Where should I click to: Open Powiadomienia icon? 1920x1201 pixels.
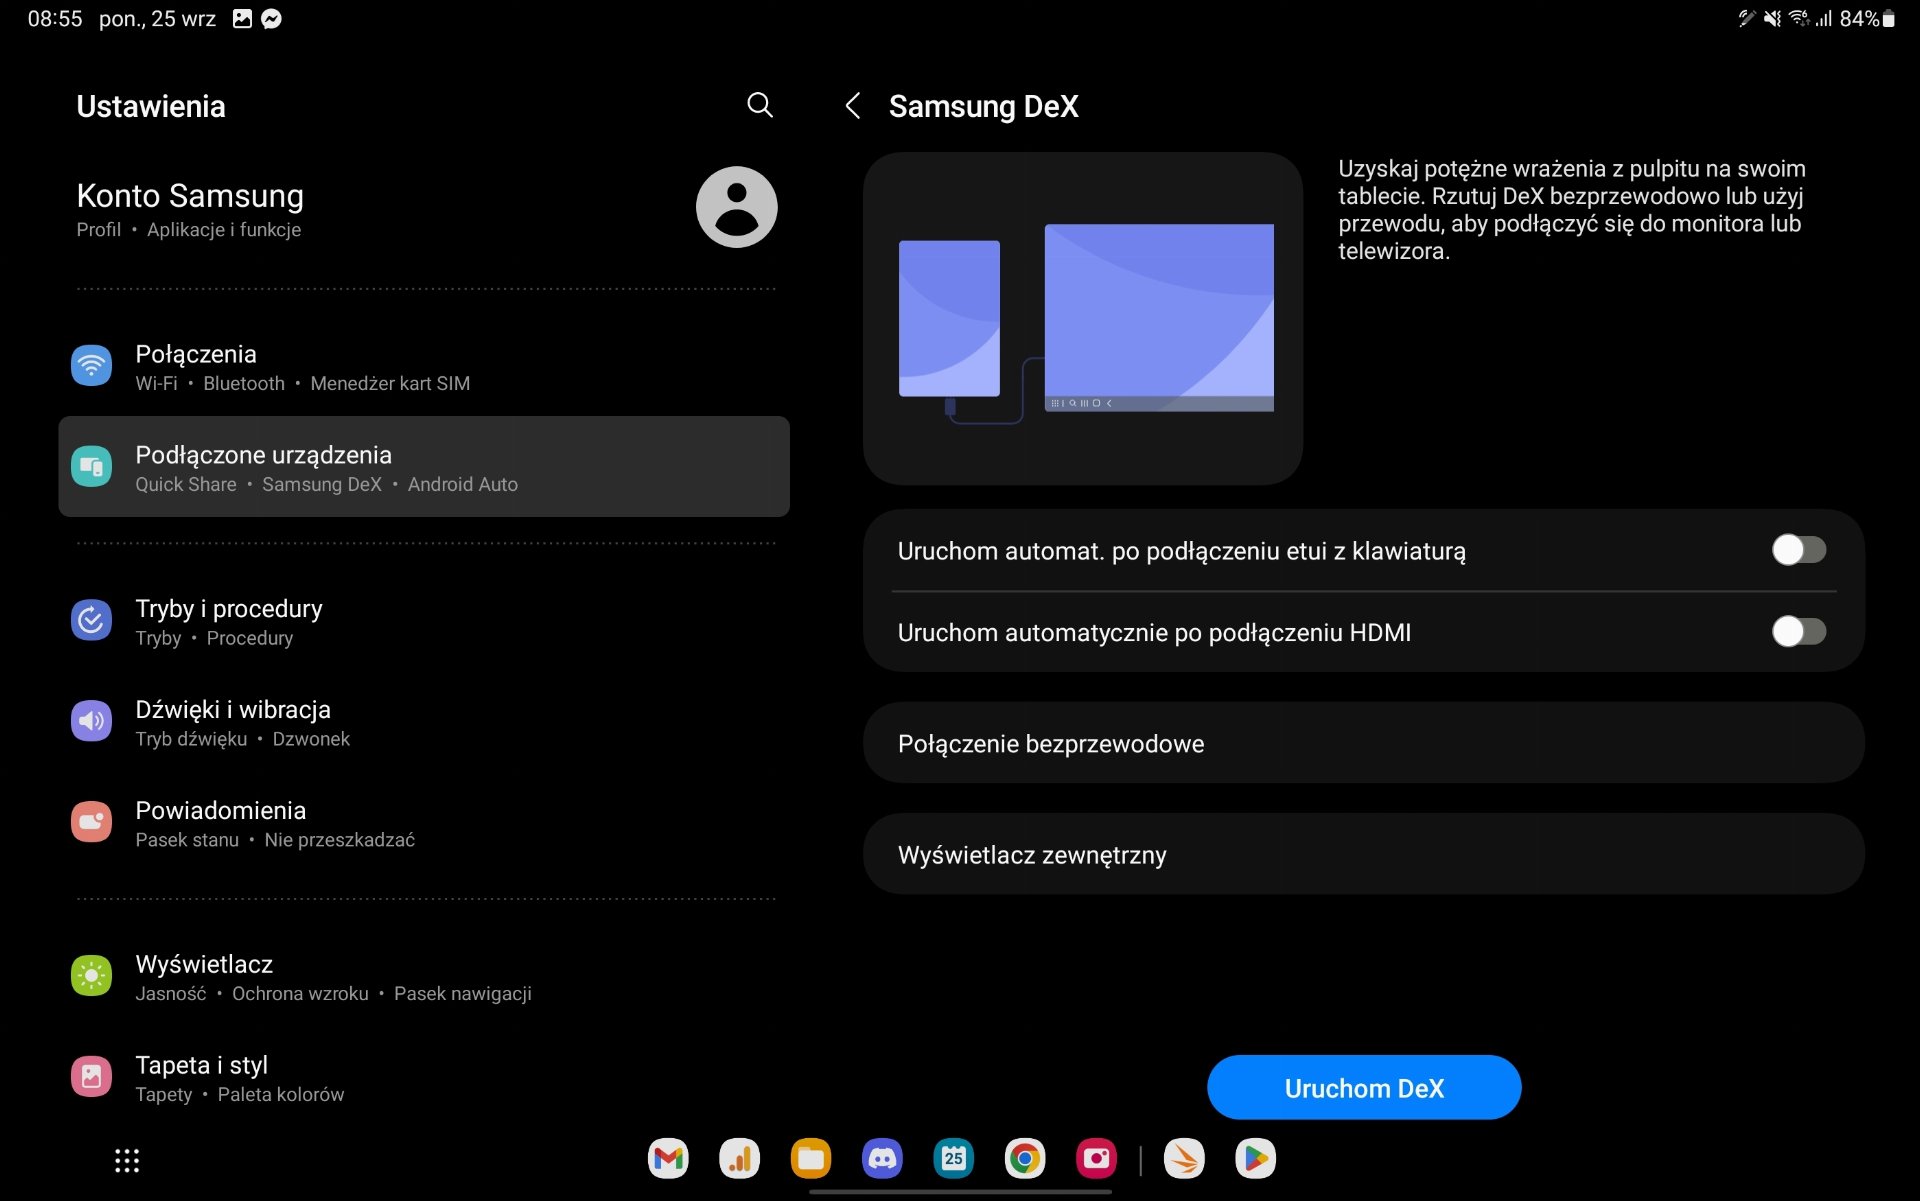pyautogui.click(x=91, y=822)
